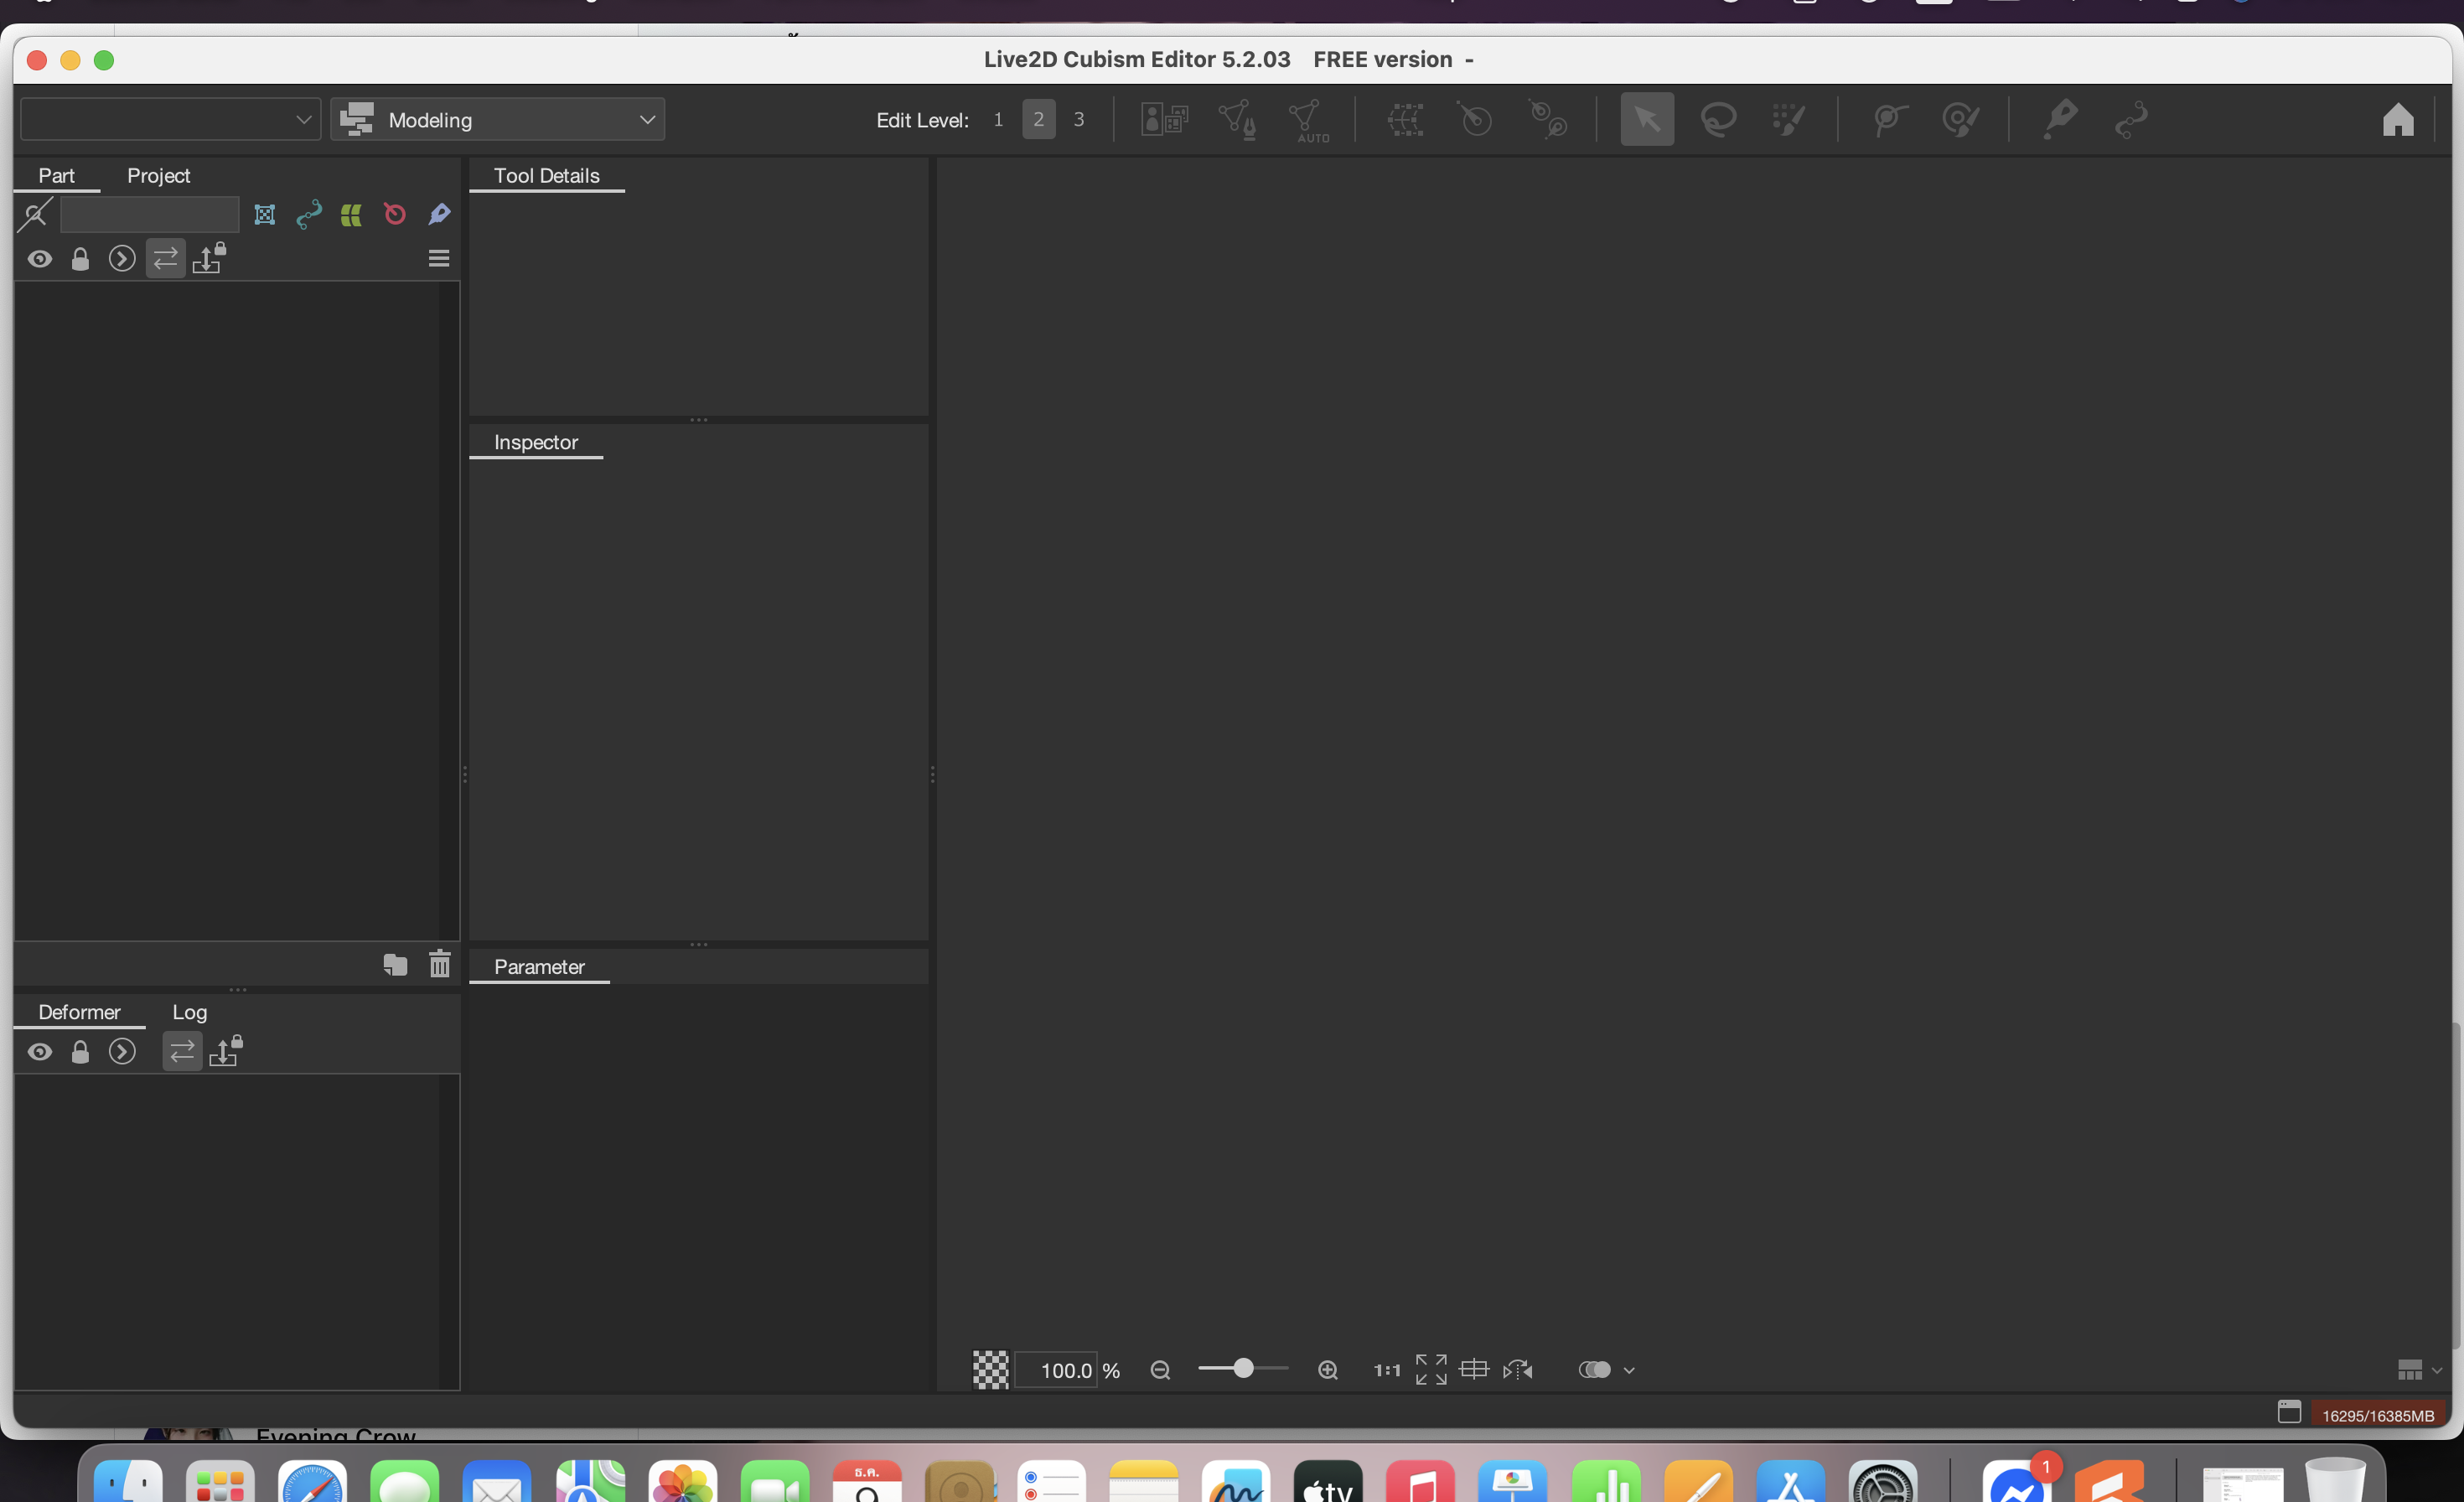The height and width of the screenshot is (1502, 2464).
Task: Click the Home icon in toolbar
Action: (x=2397, y=120)
